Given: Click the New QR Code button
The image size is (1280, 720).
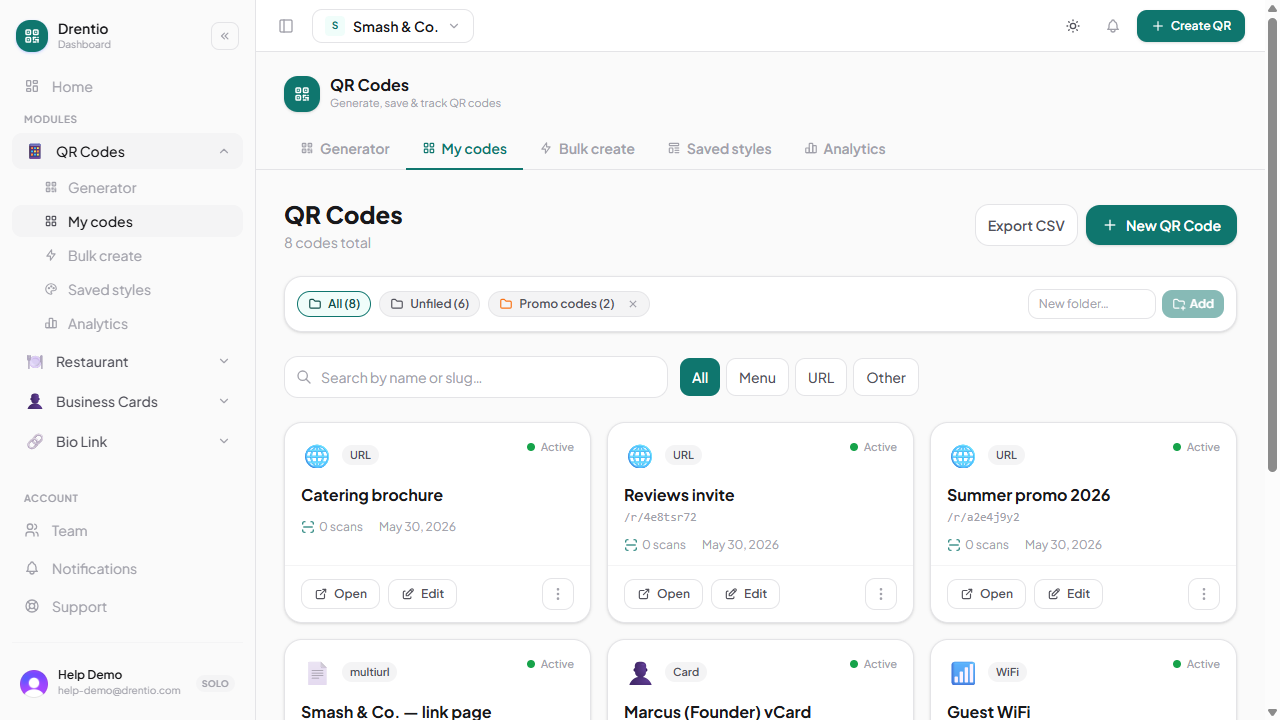Looking at the screenshot, I should pos(1161,225).
